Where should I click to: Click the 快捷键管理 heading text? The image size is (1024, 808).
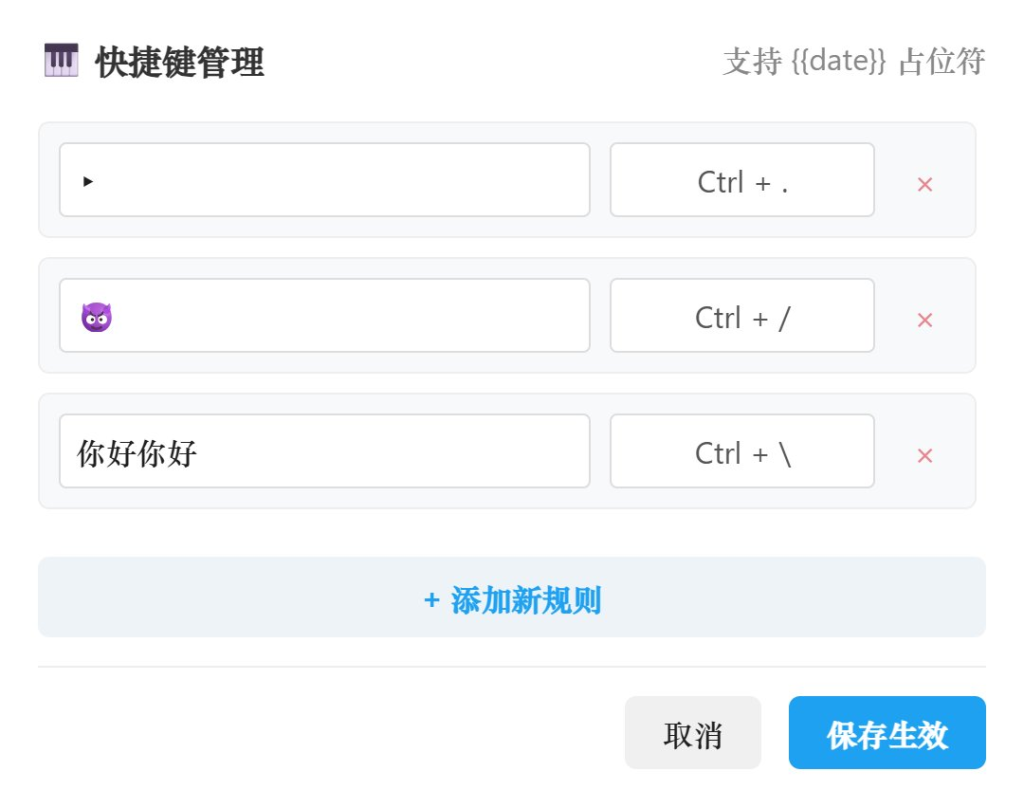click(180, 63)
